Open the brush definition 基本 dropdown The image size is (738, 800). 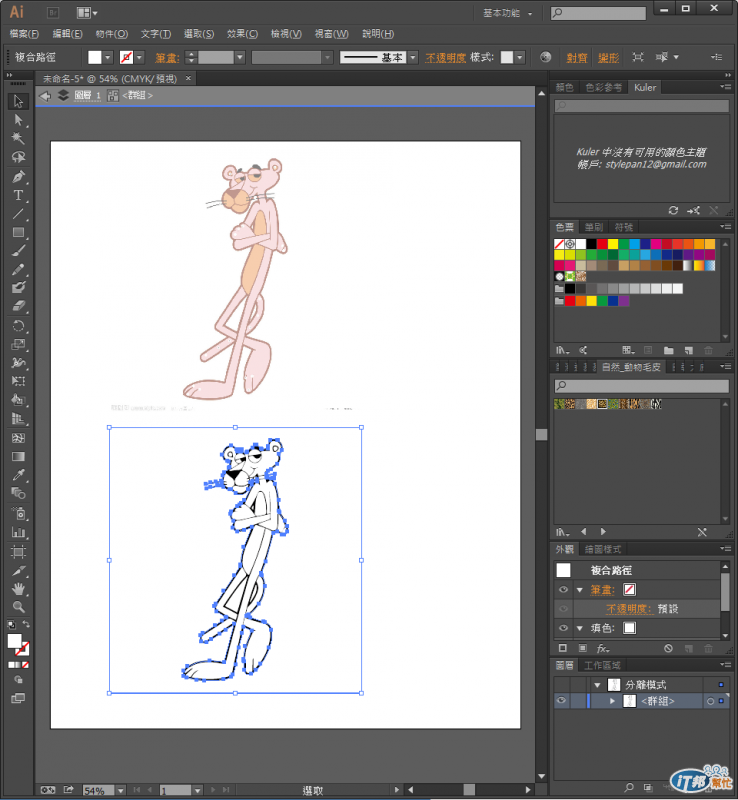(413, 57)
